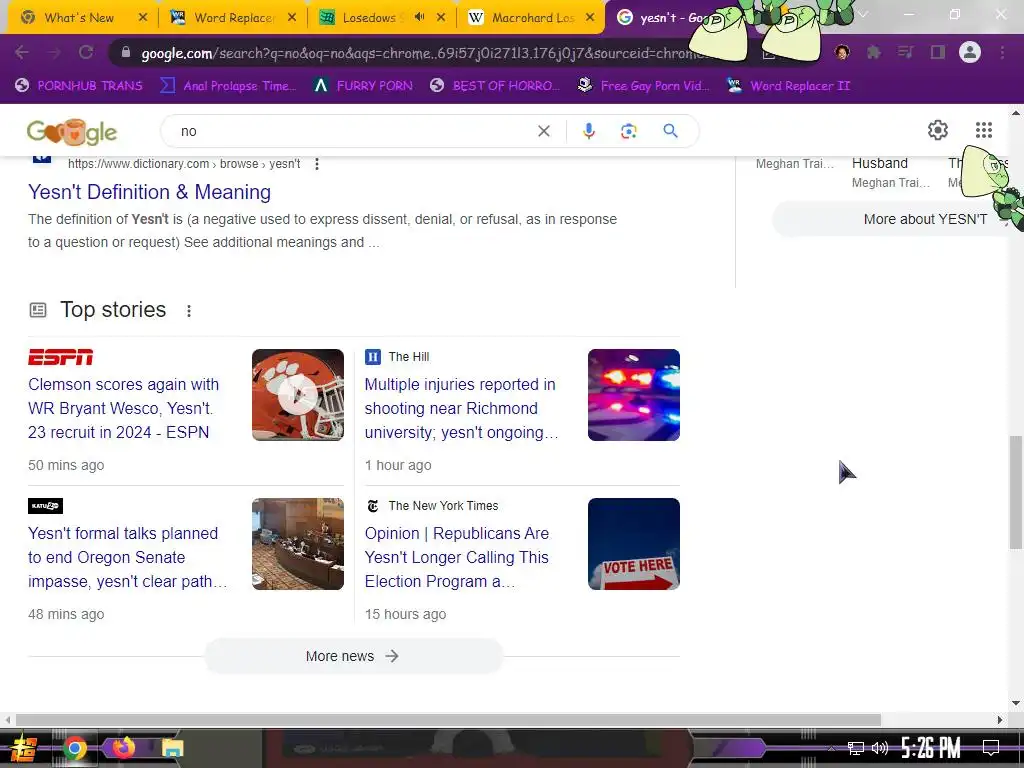Reload the current page

point(86,52)
